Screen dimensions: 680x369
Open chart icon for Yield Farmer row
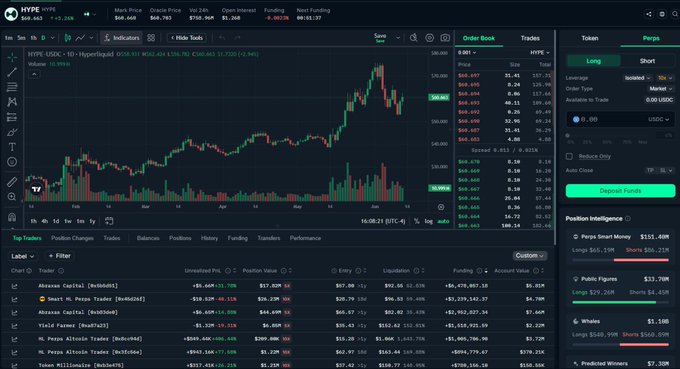point(14,326)
